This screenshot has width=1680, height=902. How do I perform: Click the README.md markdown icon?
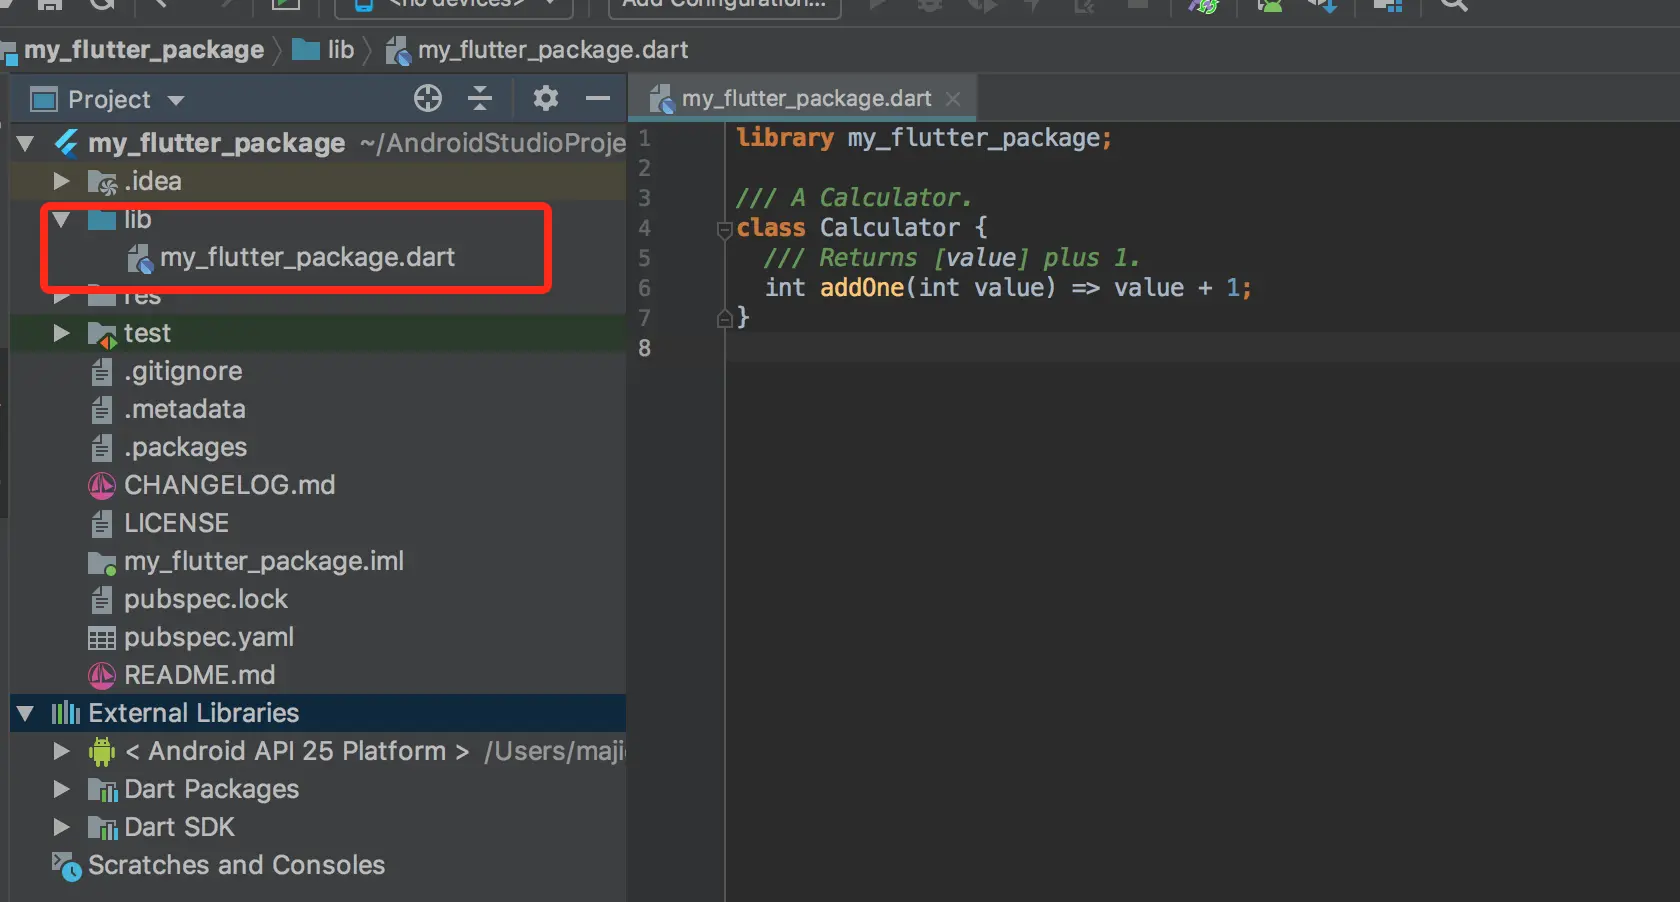[x=102, y=676]
